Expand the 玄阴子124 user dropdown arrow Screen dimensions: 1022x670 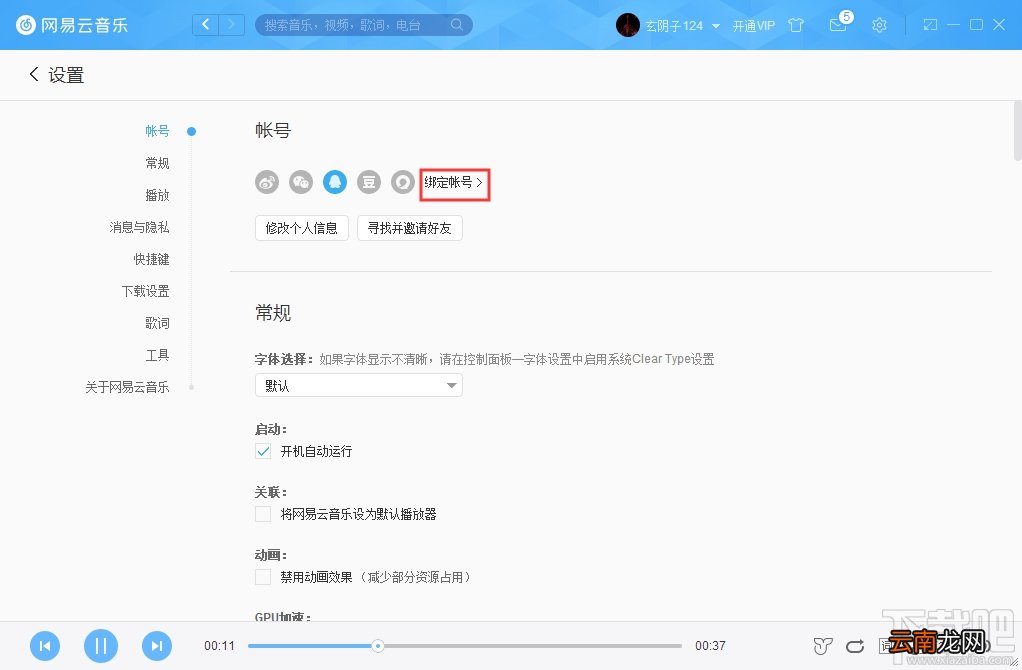tap(716, 26)
